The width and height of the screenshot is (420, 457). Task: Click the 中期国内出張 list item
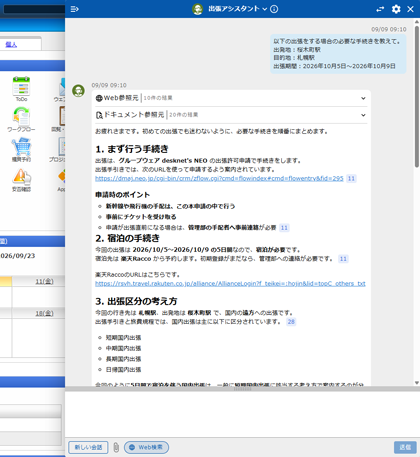[123, 348]
